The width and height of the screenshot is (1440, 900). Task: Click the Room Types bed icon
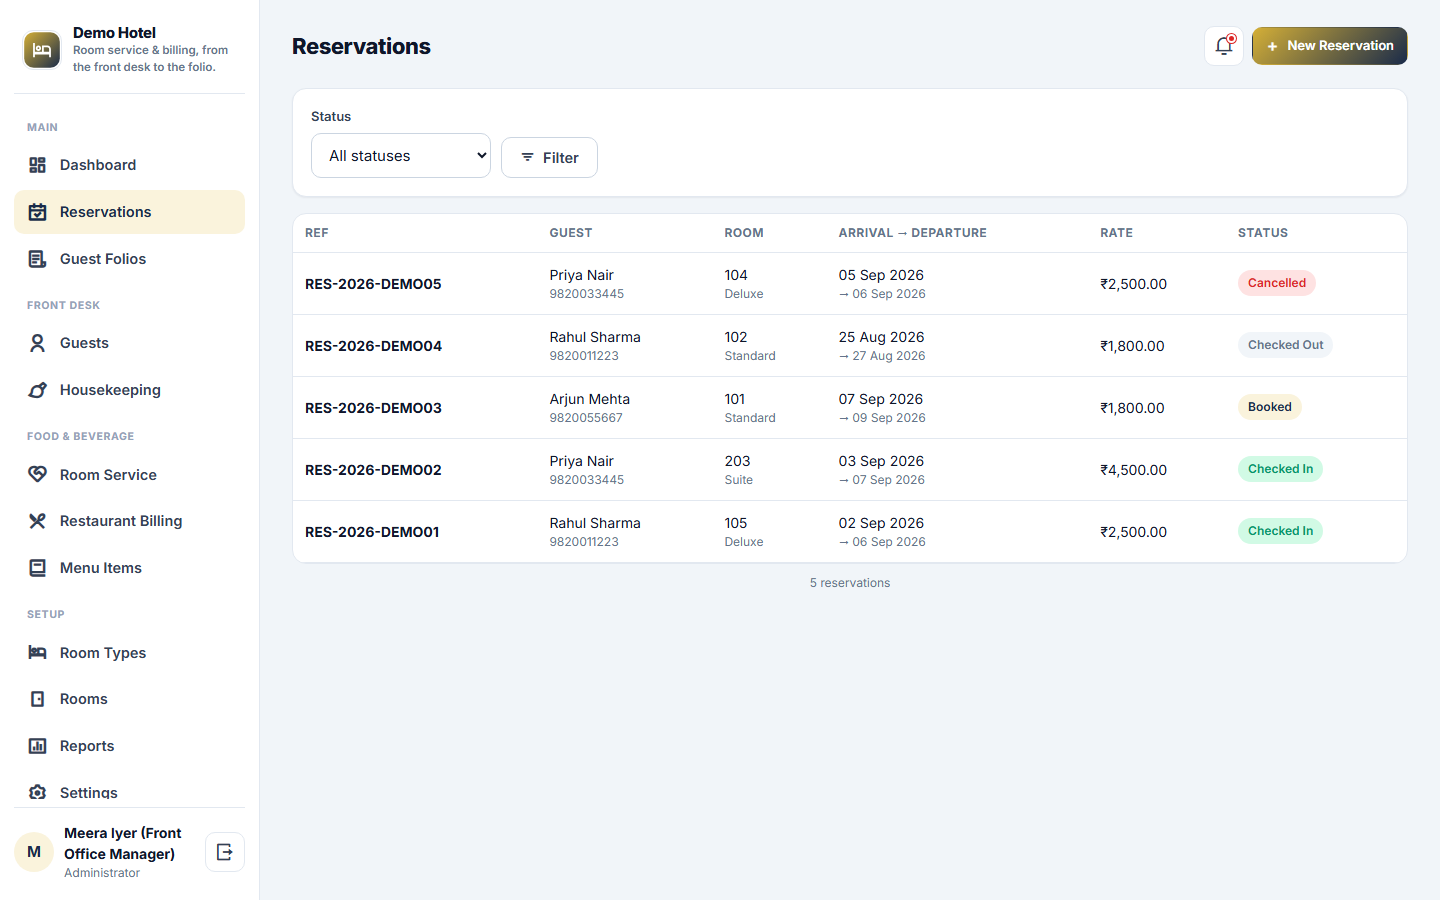[37, 653]
